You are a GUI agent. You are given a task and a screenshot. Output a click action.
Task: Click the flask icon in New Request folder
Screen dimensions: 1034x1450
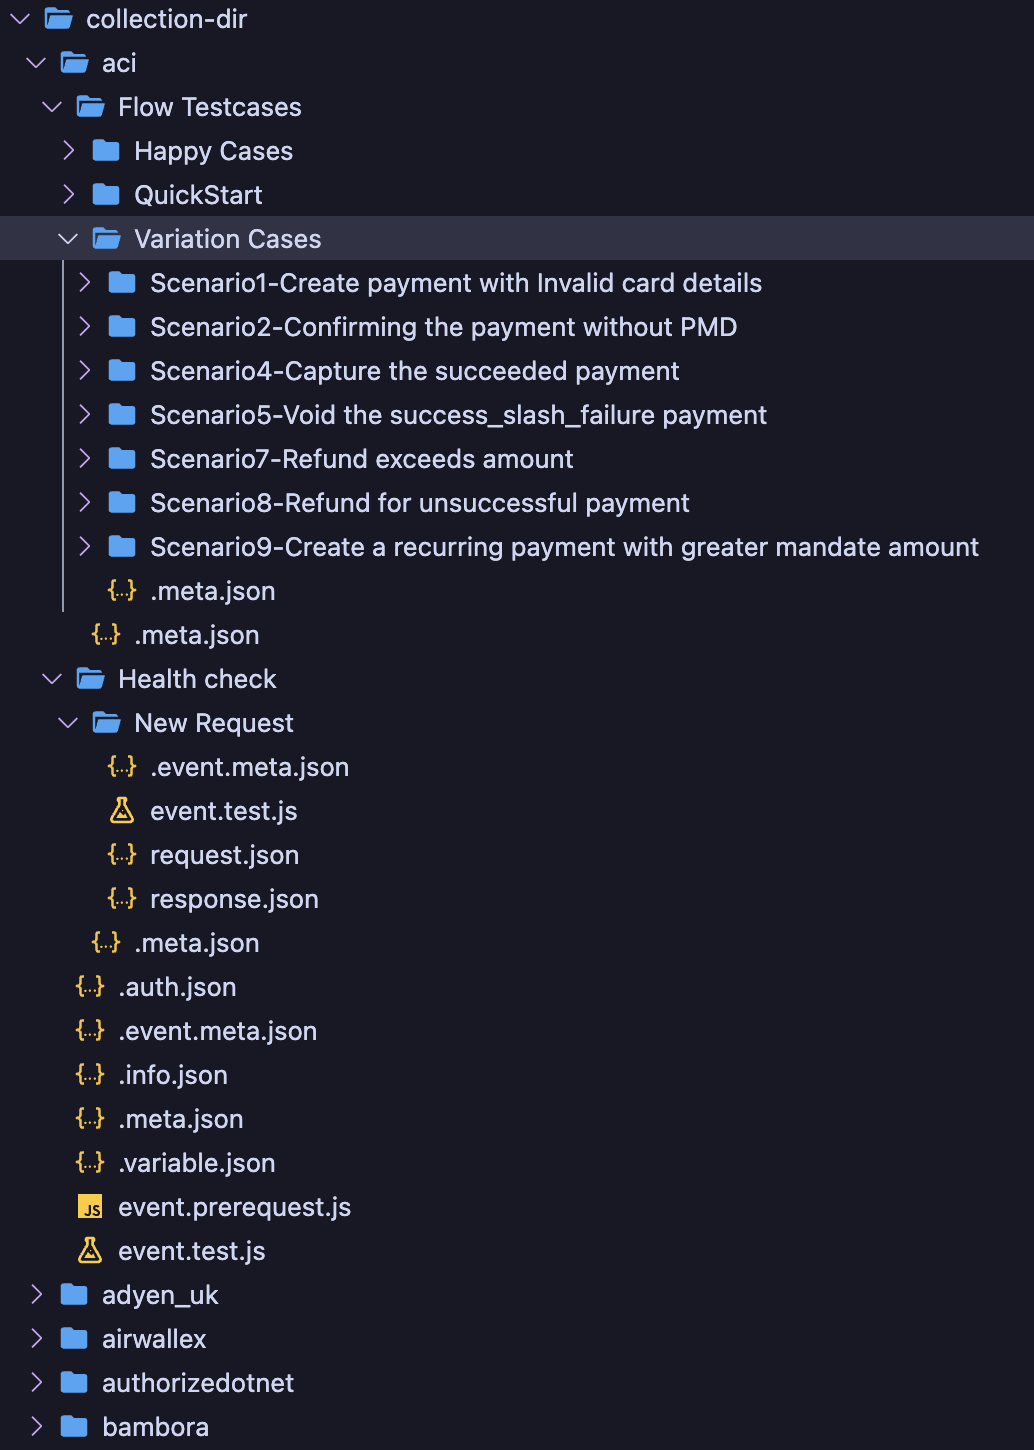coord(122,811)
